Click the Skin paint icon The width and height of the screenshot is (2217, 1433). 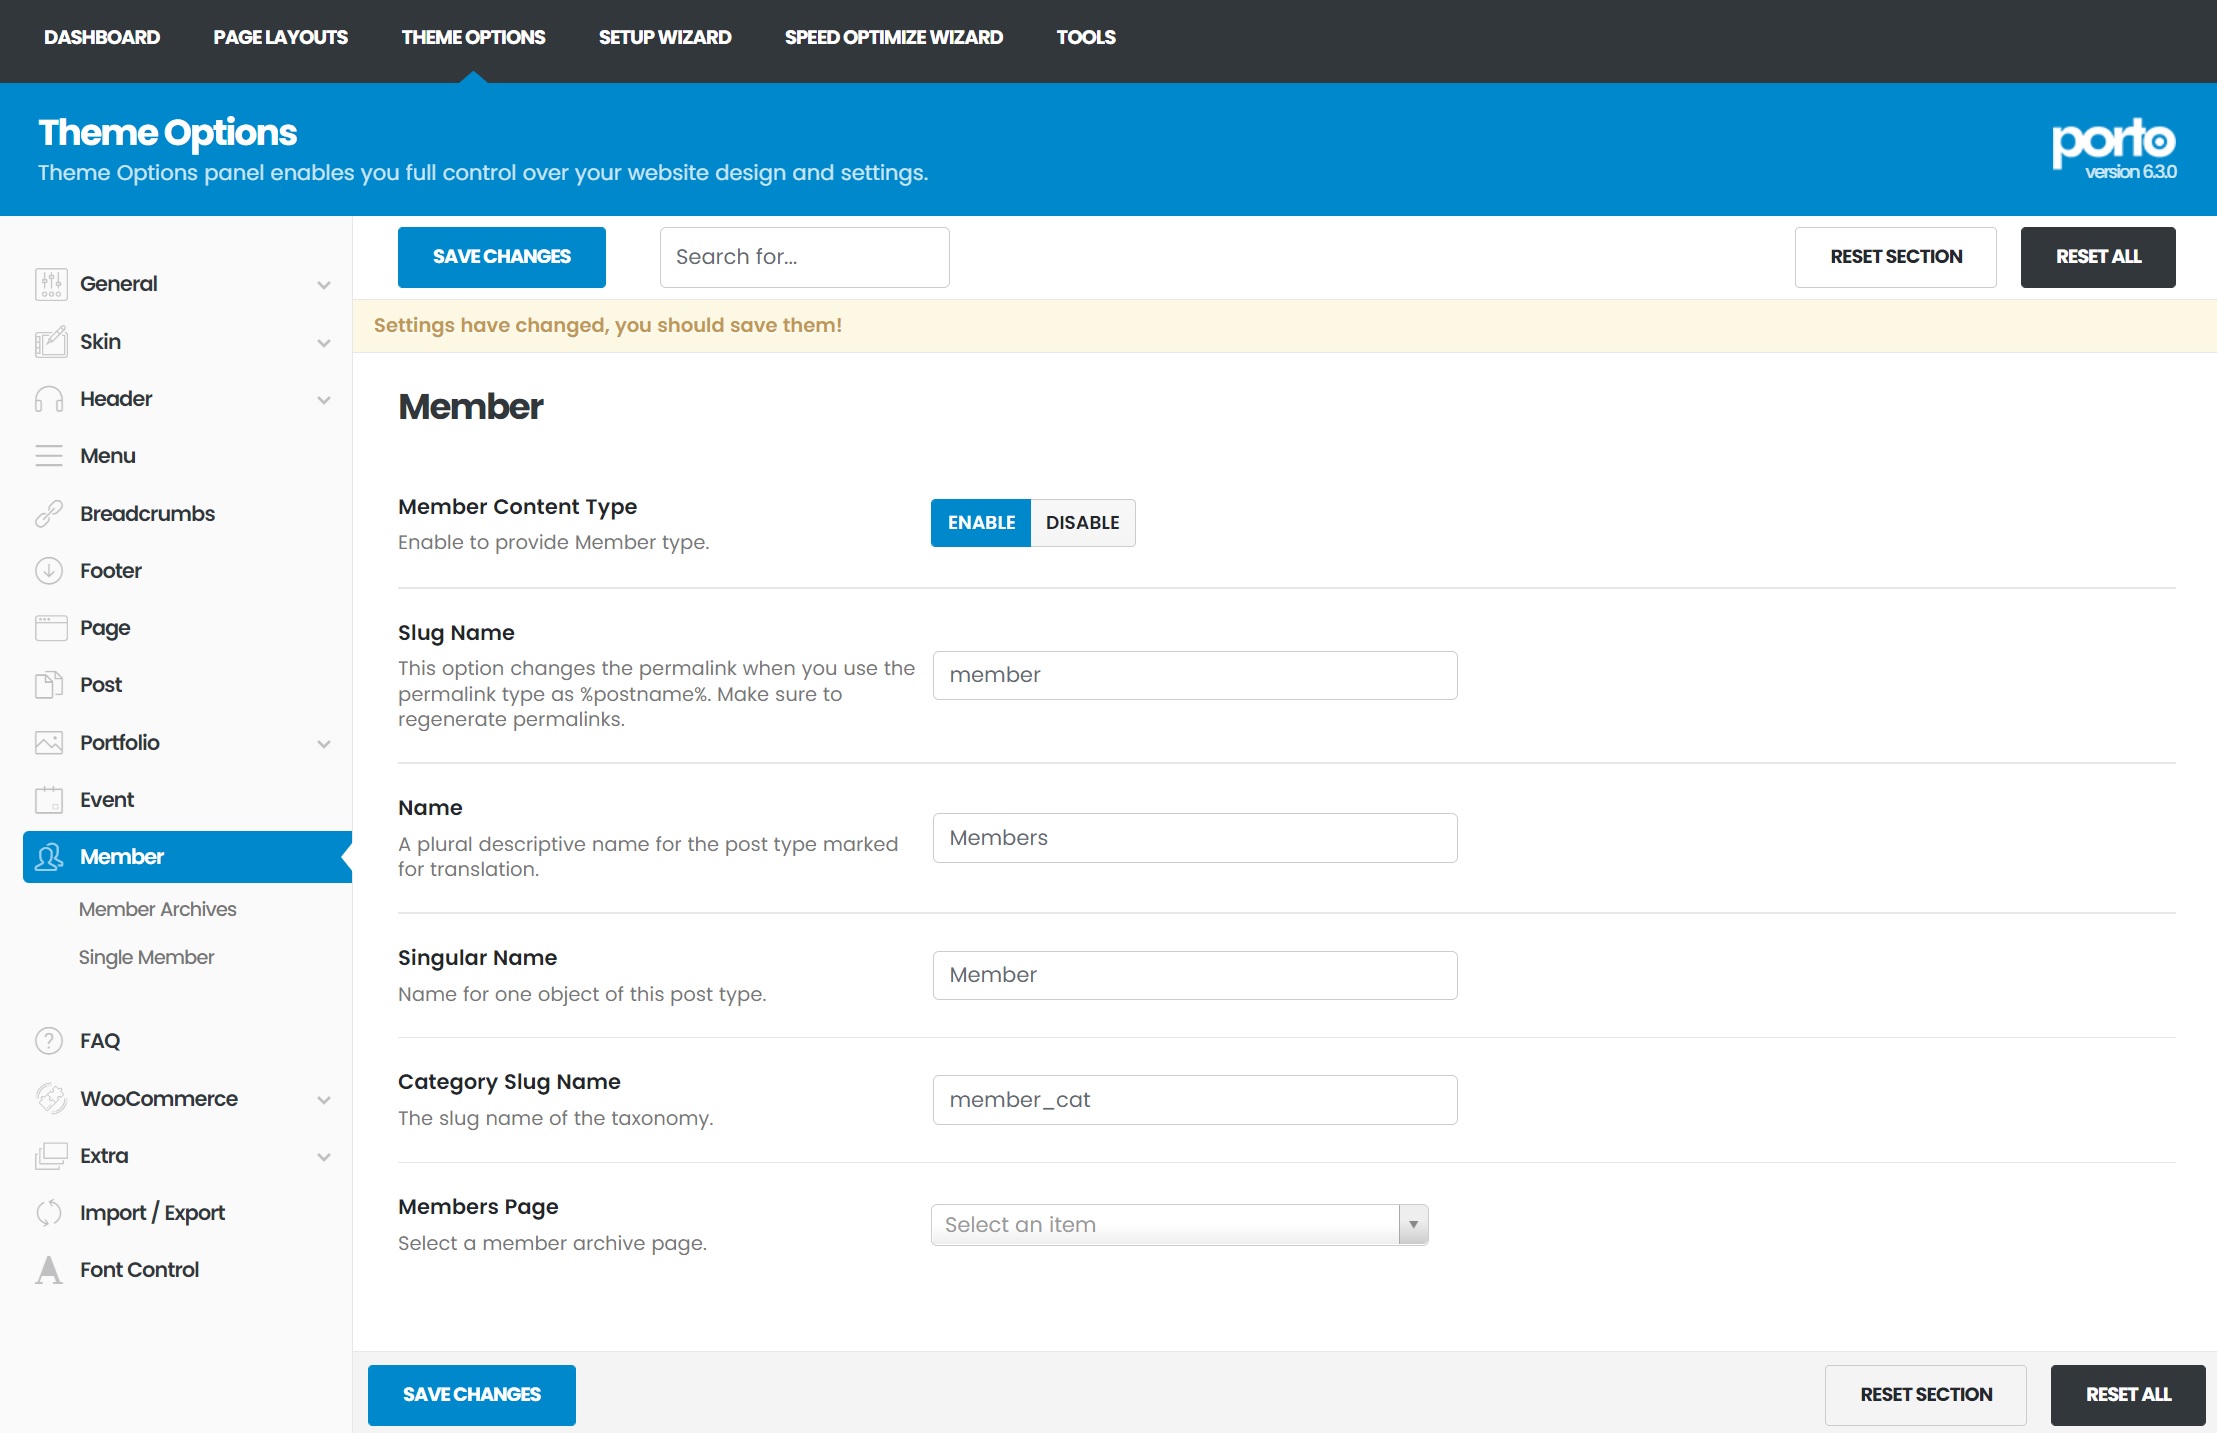(x=50, y=342)
